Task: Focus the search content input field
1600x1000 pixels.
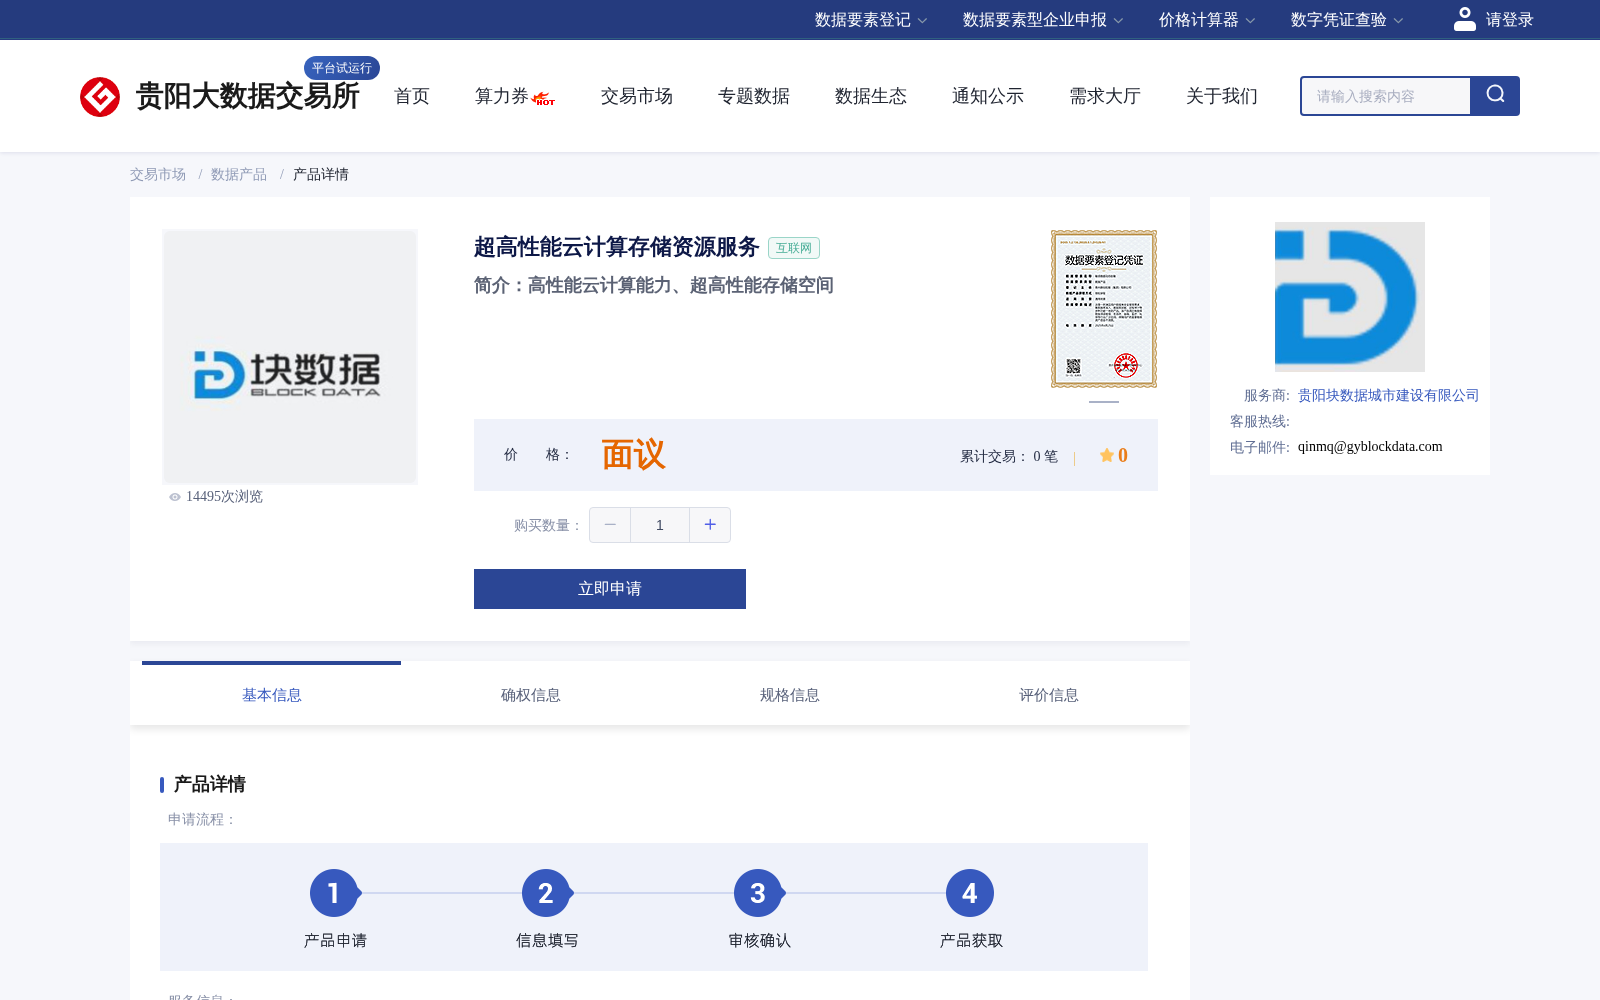Action: [1386, 96]
